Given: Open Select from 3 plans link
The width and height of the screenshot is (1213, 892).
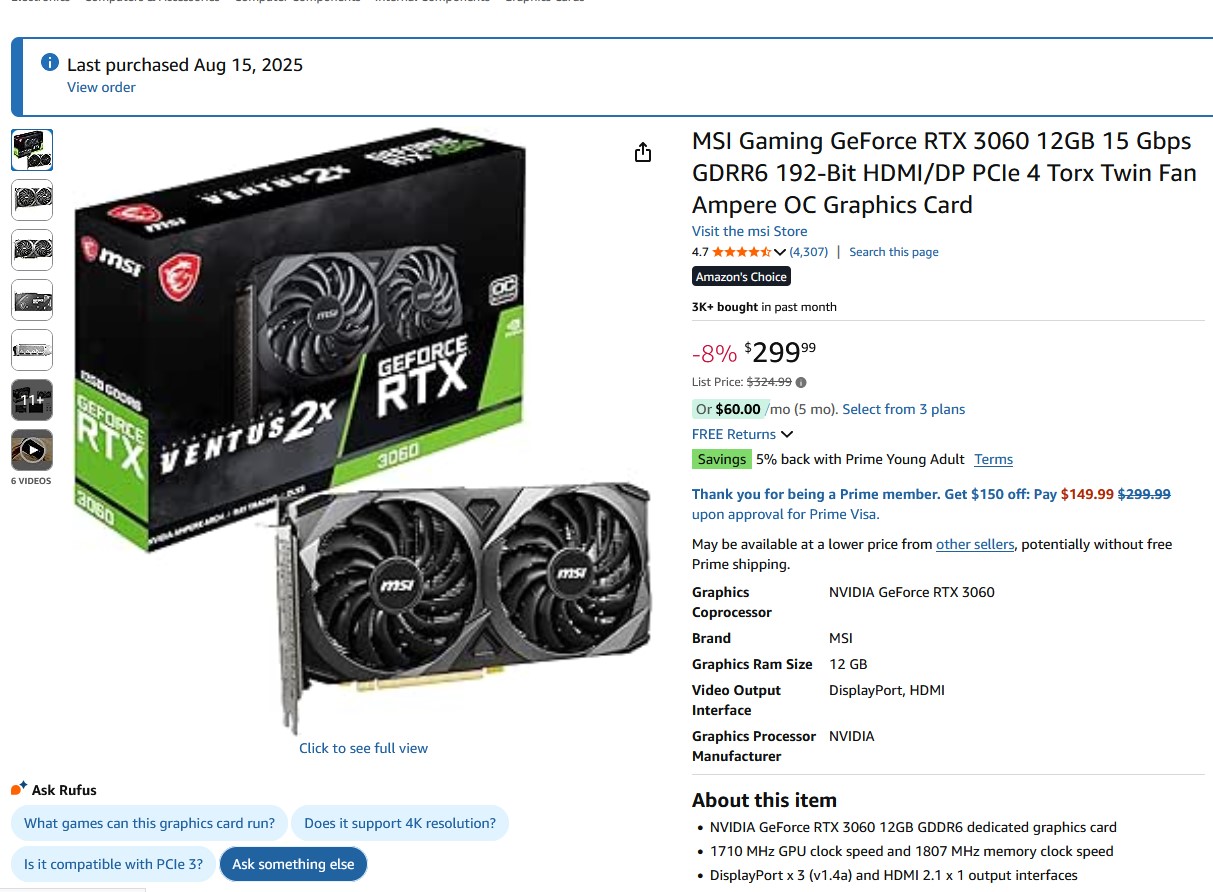Looking at the screenshot, I should tap(904, 409).
